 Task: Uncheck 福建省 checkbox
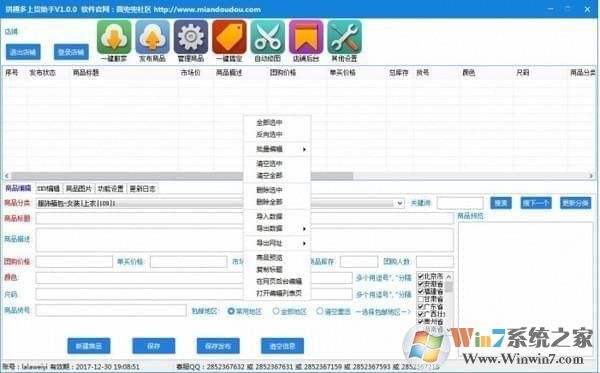click(421, 292)
